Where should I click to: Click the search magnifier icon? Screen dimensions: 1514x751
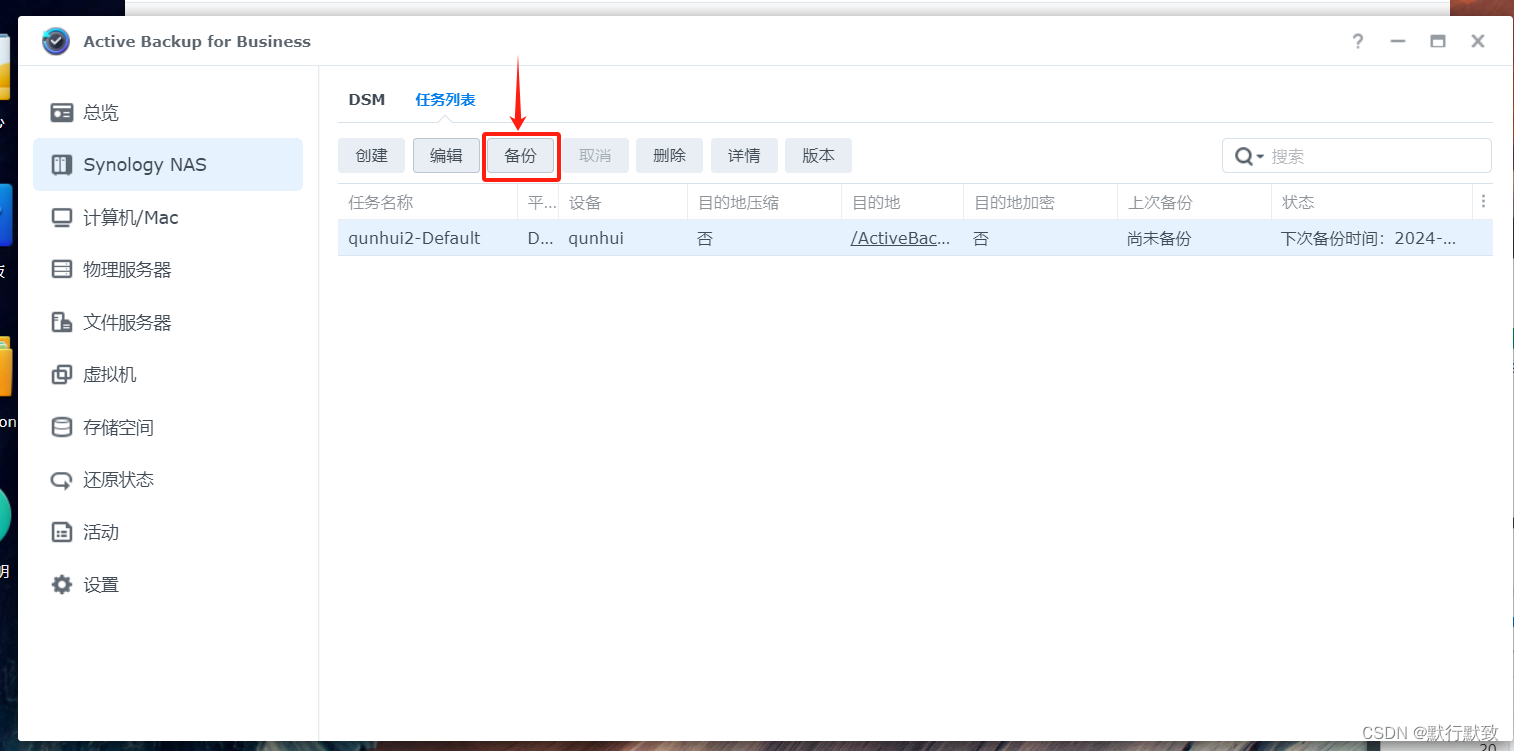pos(1244,156)
